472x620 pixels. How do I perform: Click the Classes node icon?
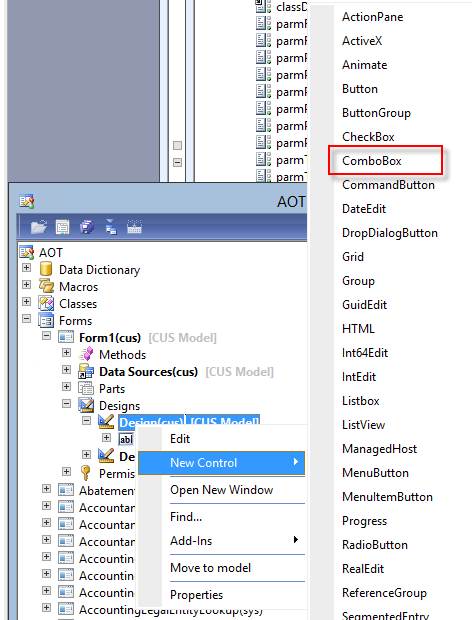46,303
